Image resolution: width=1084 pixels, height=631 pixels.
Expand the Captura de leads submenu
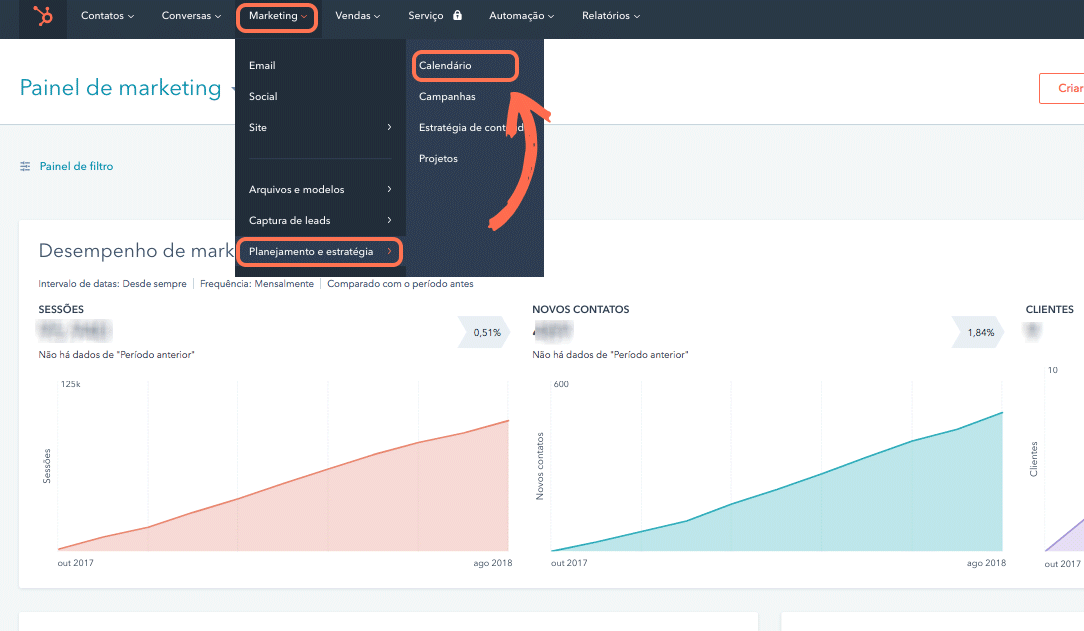coord(320,220)
